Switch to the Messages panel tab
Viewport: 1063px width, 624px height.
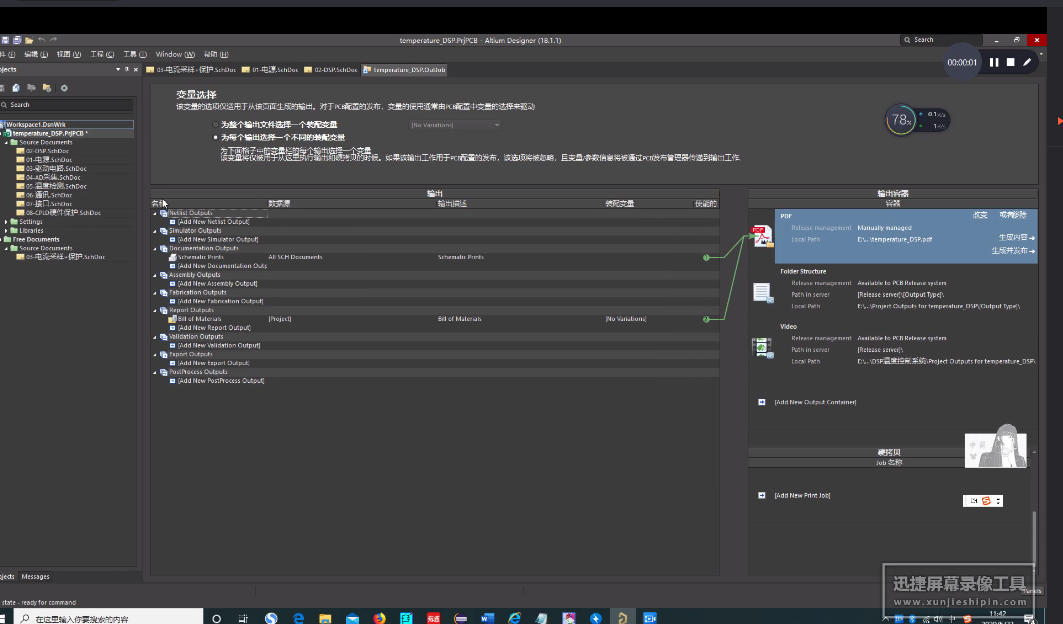35,577
